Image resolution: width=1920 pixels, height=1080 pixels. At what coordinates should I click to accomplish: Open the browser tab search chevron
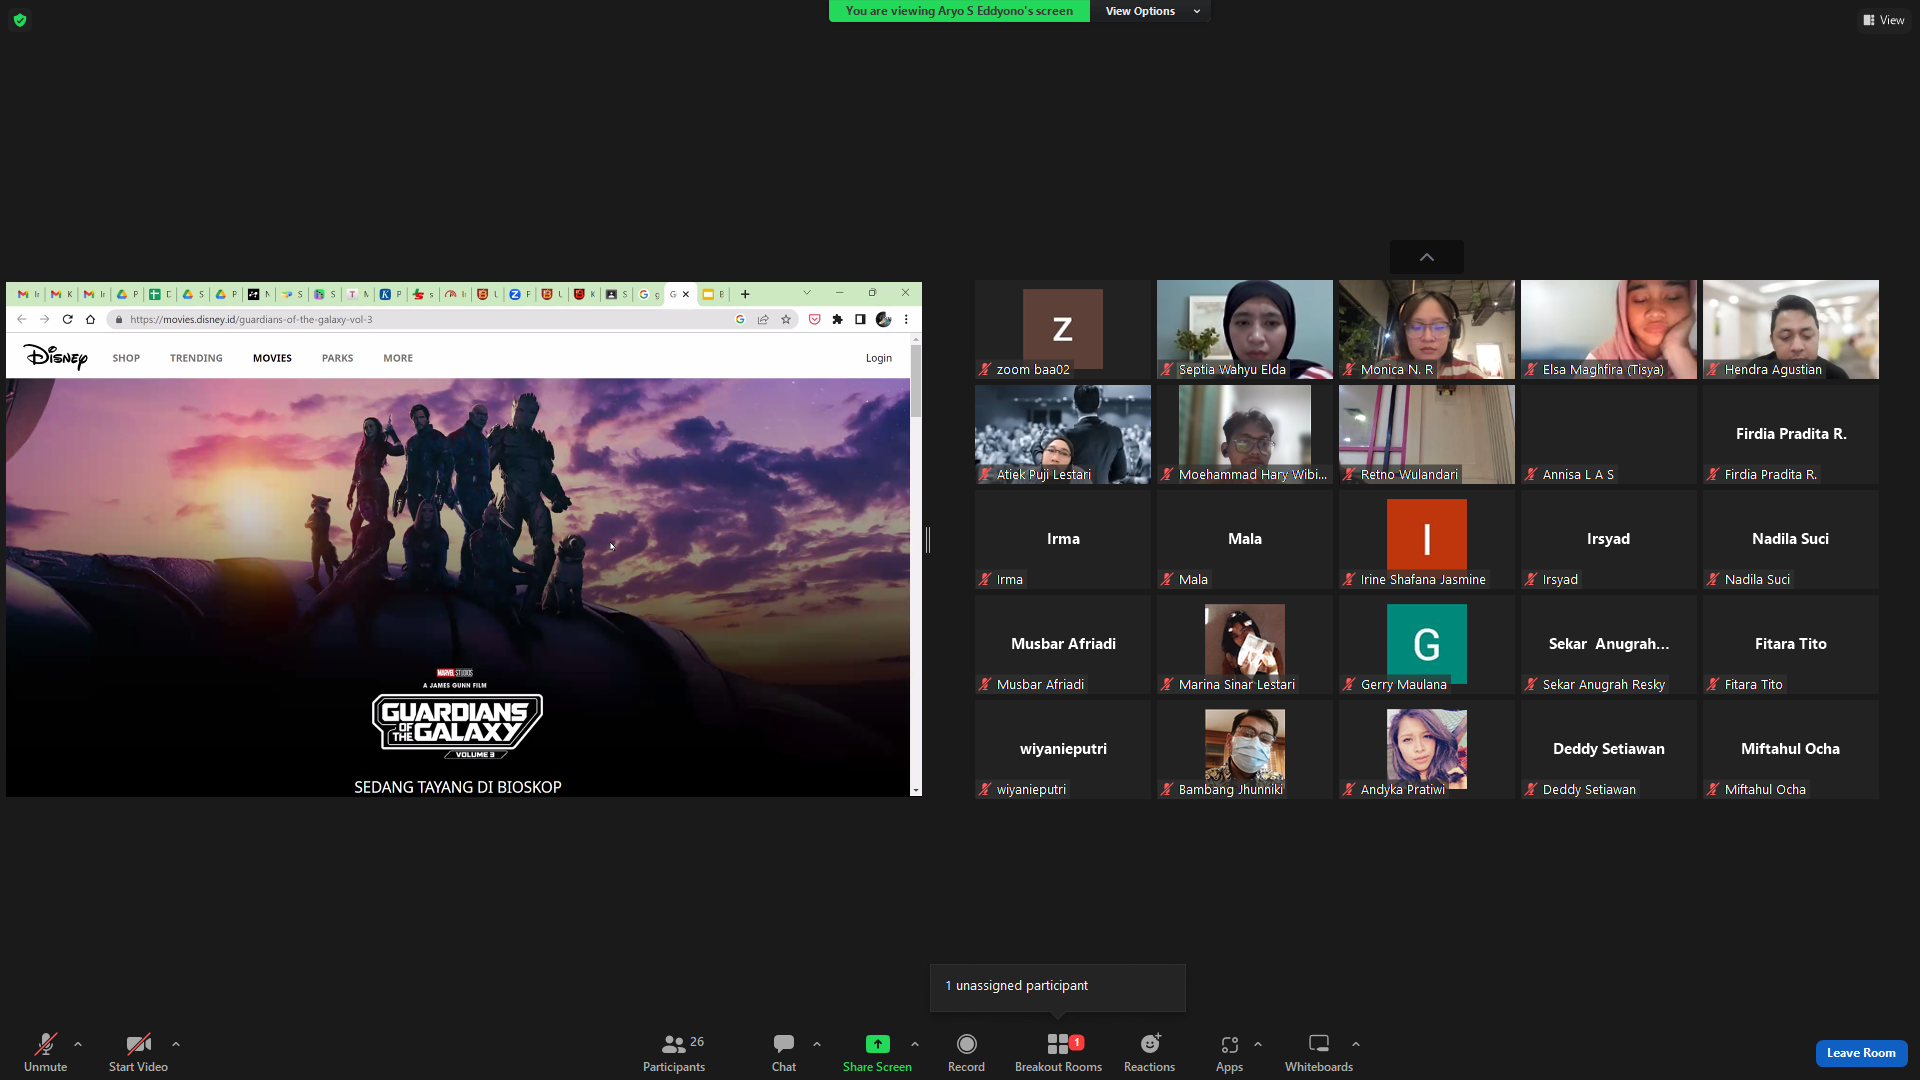point(807,293)
